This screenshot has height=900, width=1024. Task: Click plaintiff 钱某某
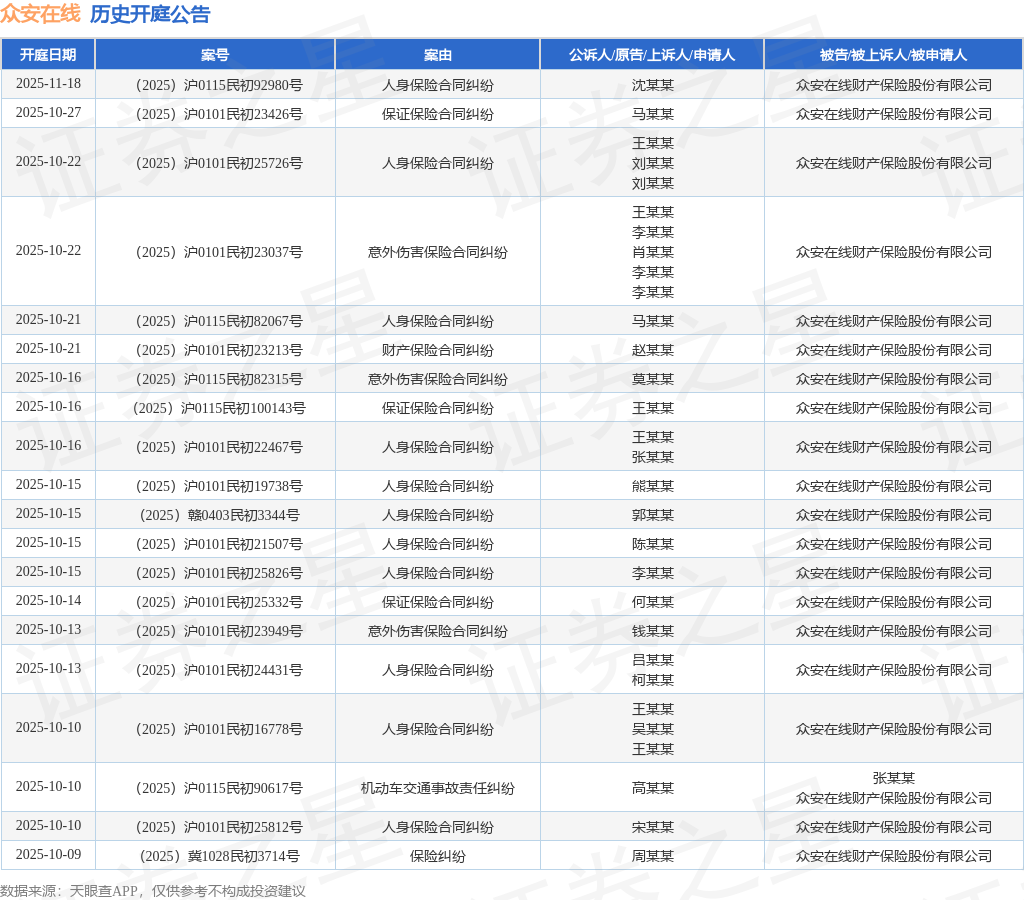(652, 631)
